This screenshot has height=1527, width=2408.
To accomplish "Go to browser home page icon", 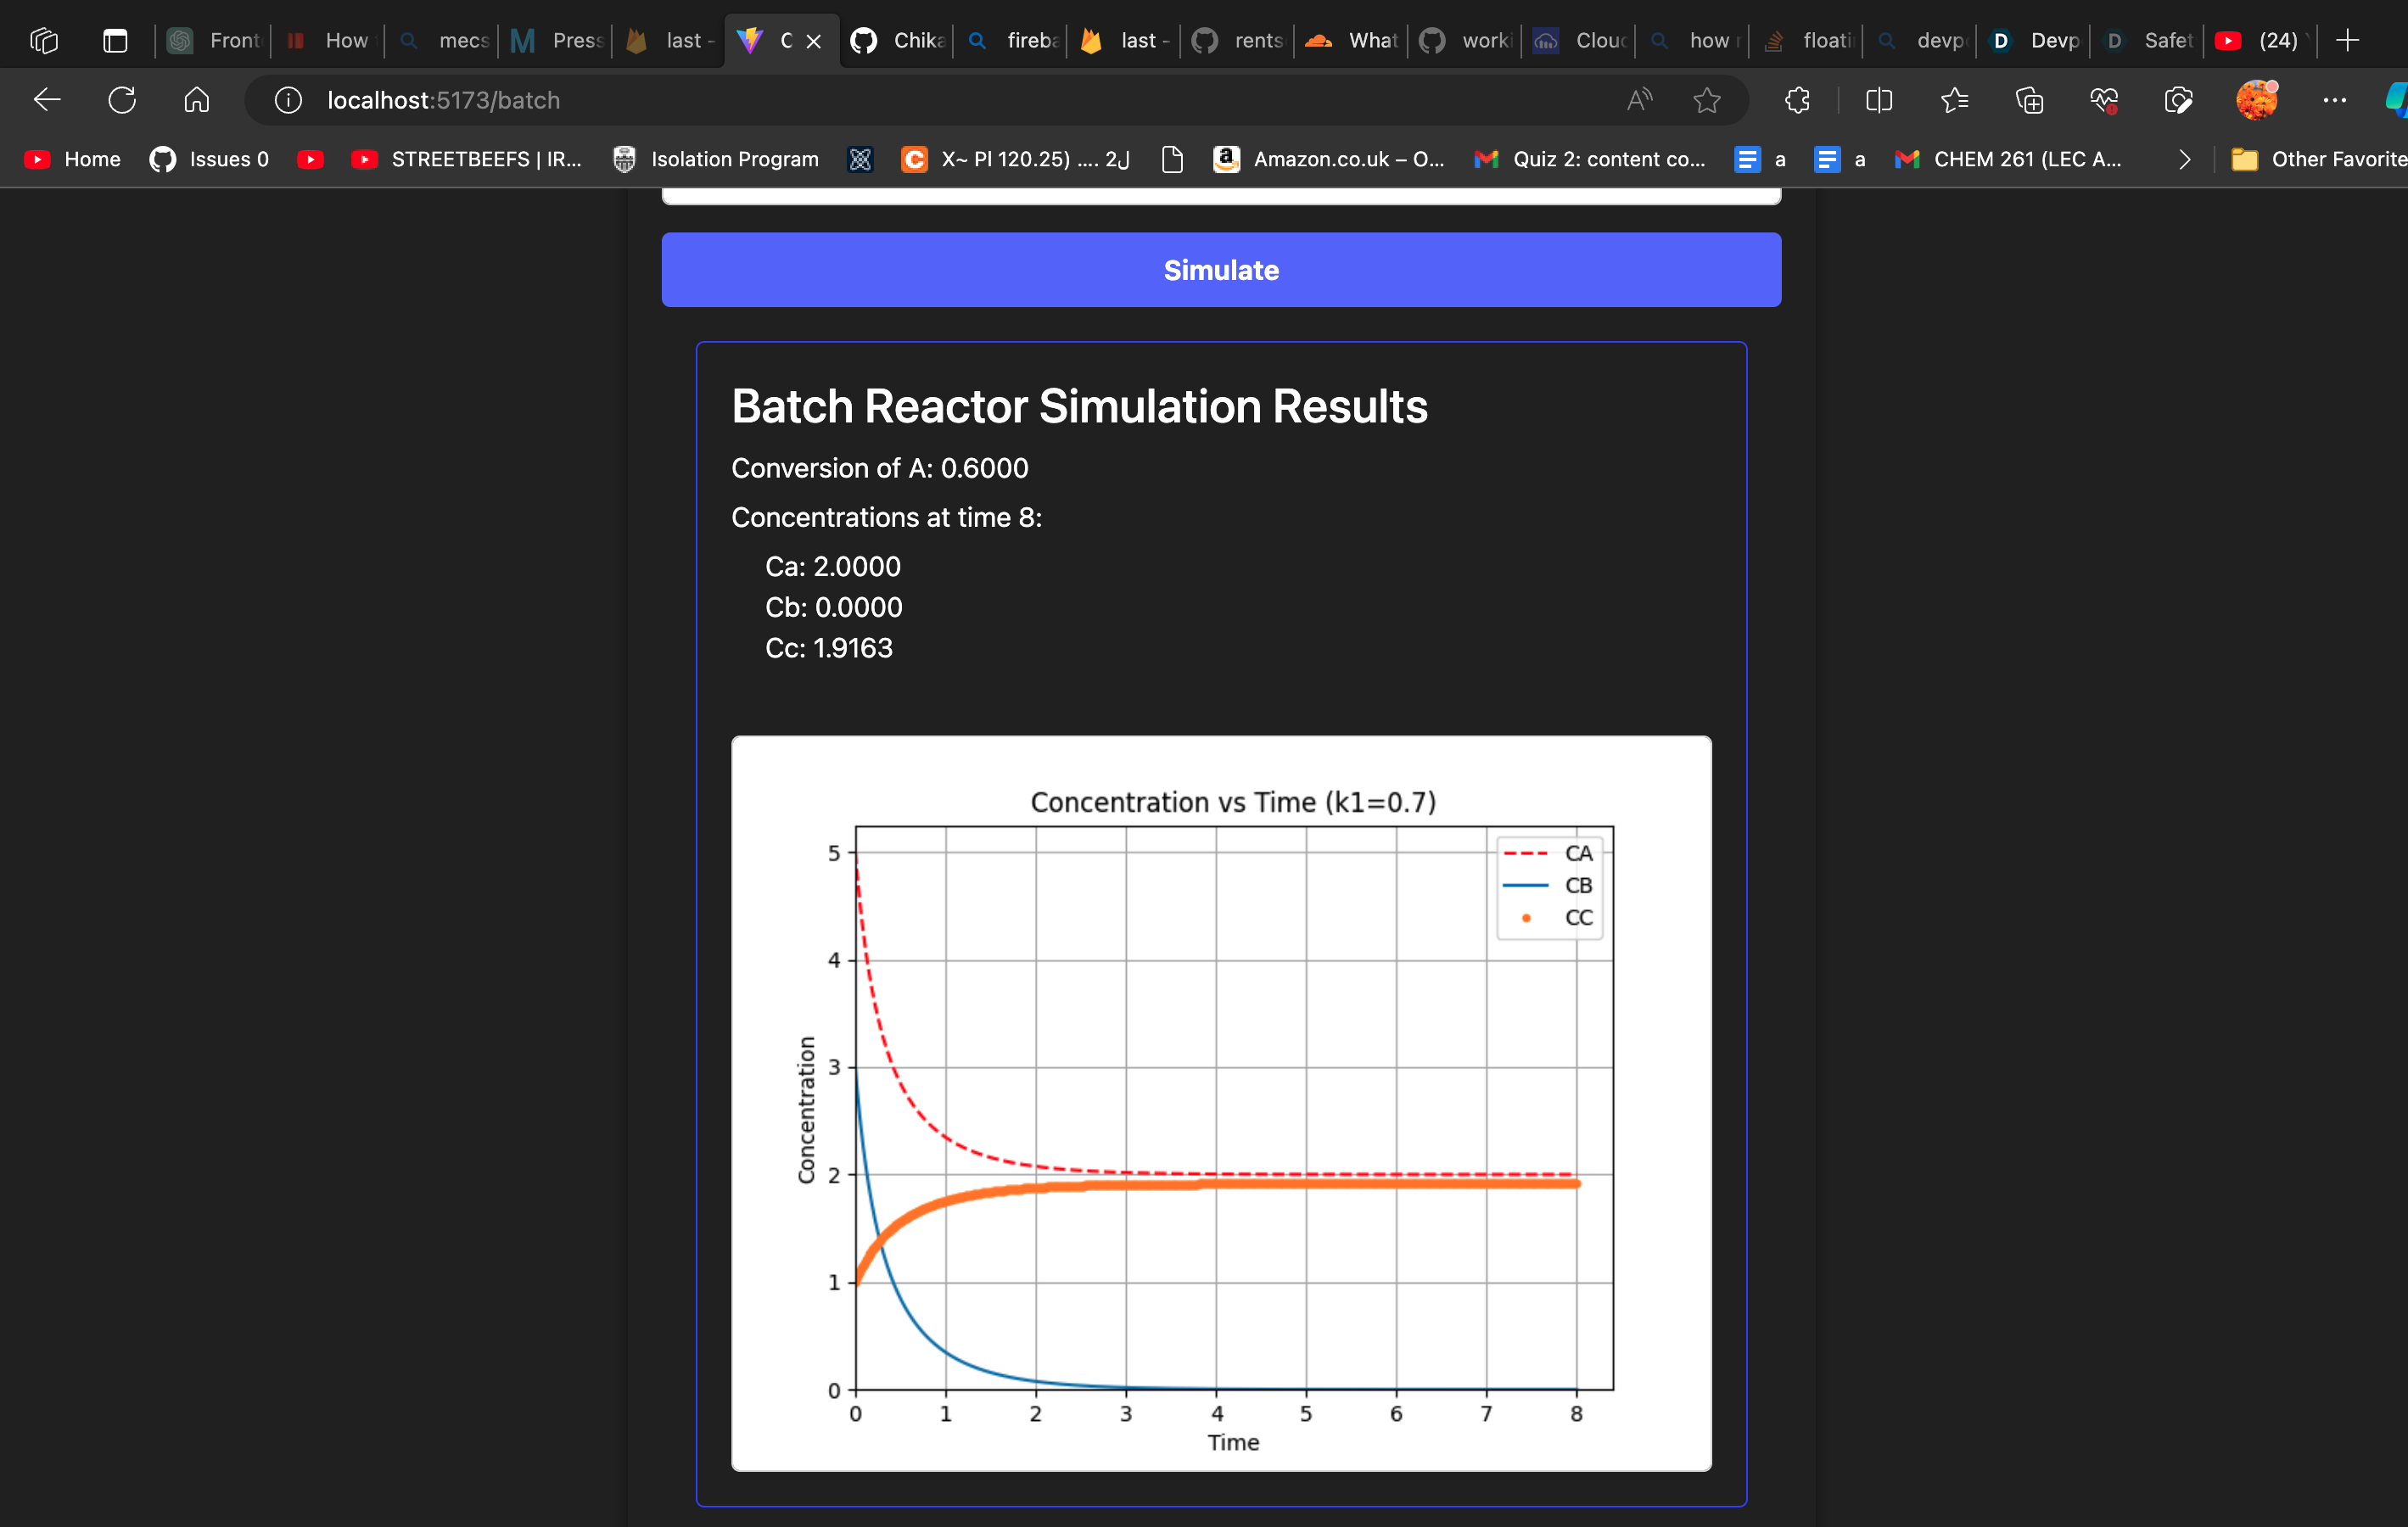I will click(197, 100).
